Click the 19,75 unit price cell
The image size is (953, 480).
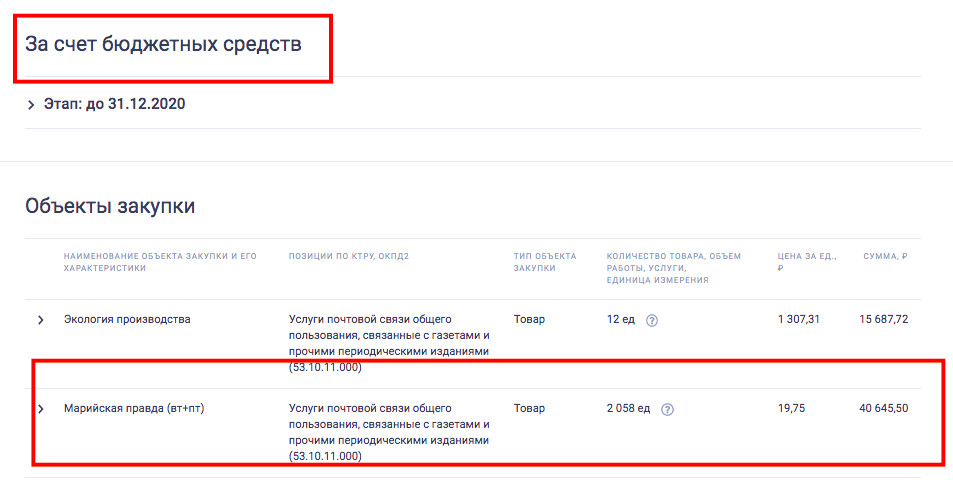point(791,408)
